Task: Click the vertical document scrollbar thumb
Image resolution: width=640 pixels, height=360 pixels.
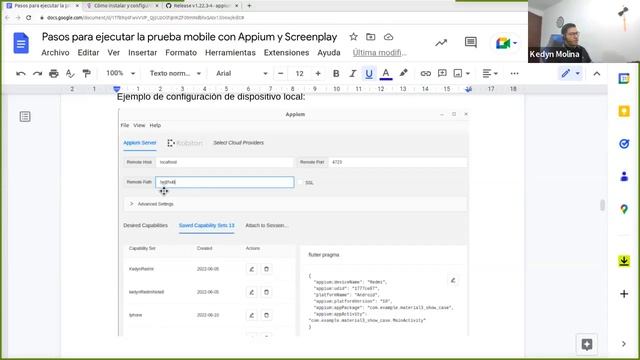Action: point(602,205)
